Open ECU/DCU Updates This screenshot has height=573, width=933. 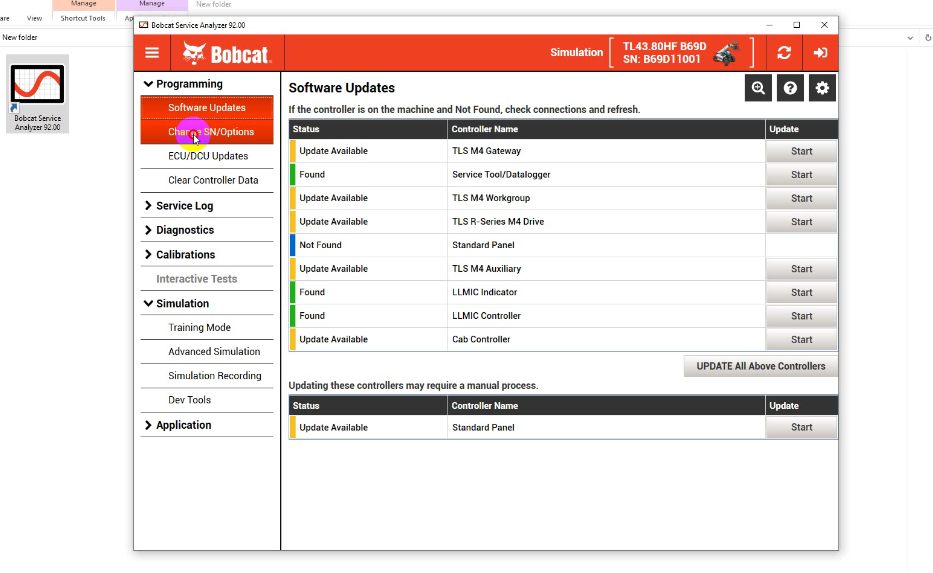pyautogui.click(x=206, y=156)
